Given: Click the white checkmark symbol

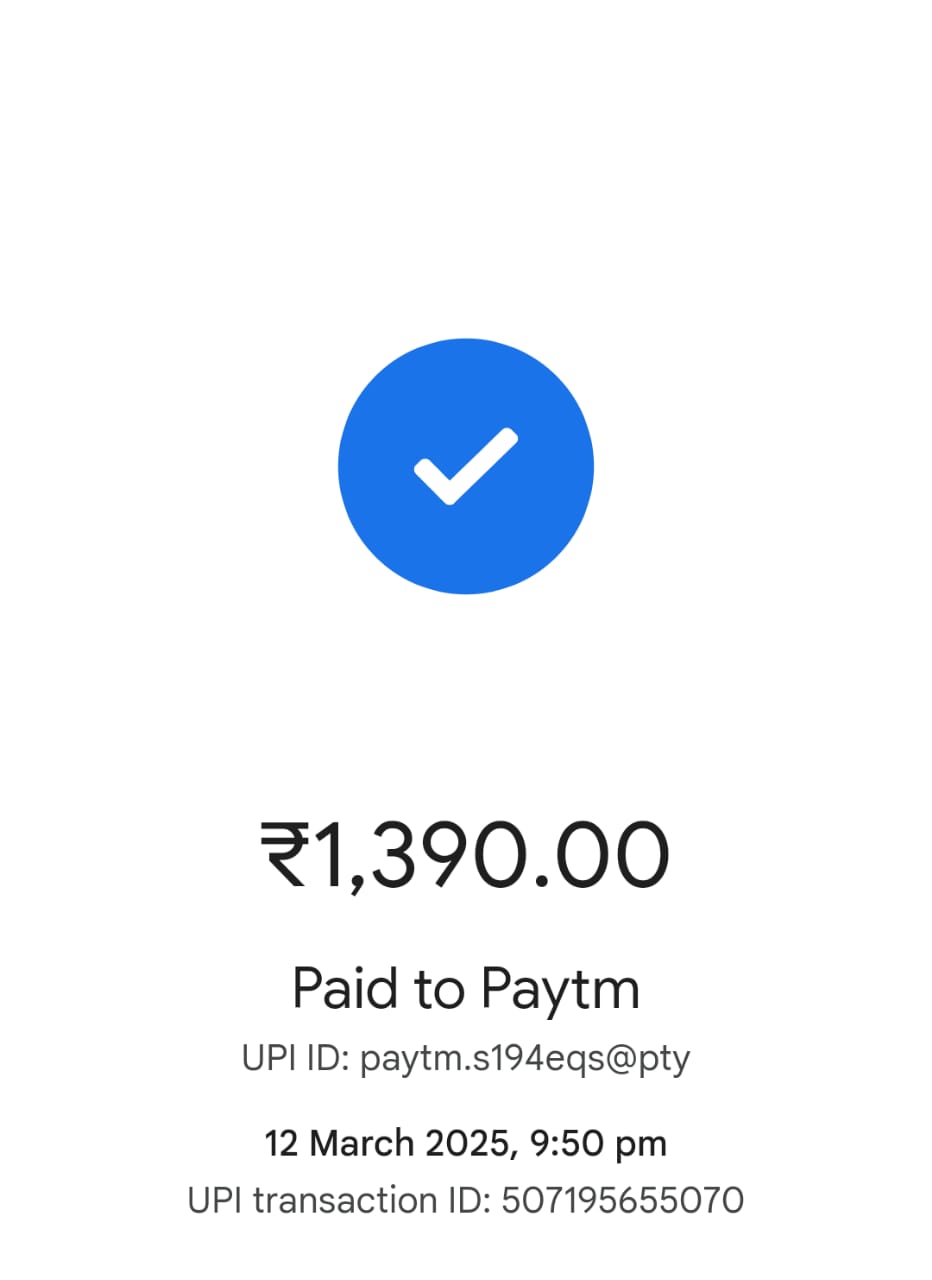Looking at the screenshot, I should (466, 467).
